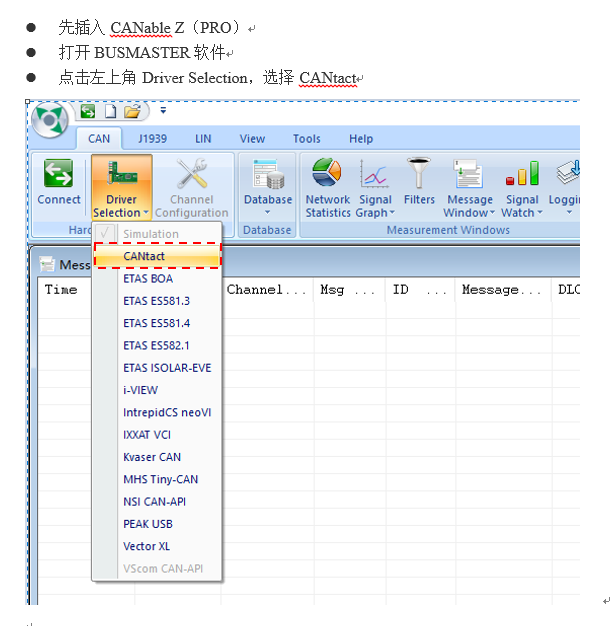Click the Driver Selection card icon
Screen dimensions: 614x626
[x=122, y=173]
